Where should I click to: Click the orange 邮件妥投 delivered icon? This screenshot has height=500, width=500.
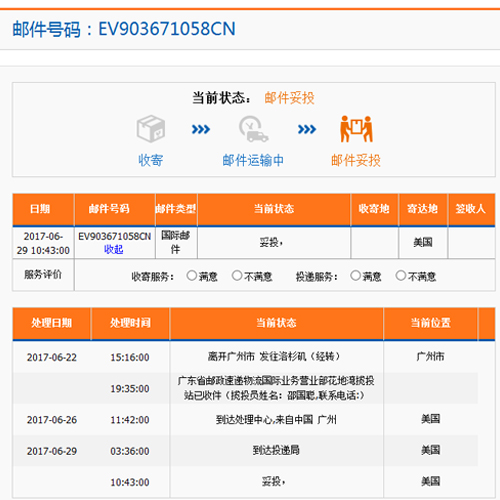pos(356,129)
